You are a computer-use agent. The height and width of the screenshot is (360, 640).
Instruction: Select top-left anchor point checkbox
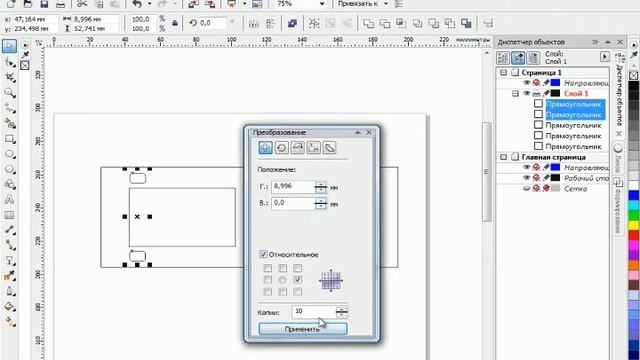point(268,268)
